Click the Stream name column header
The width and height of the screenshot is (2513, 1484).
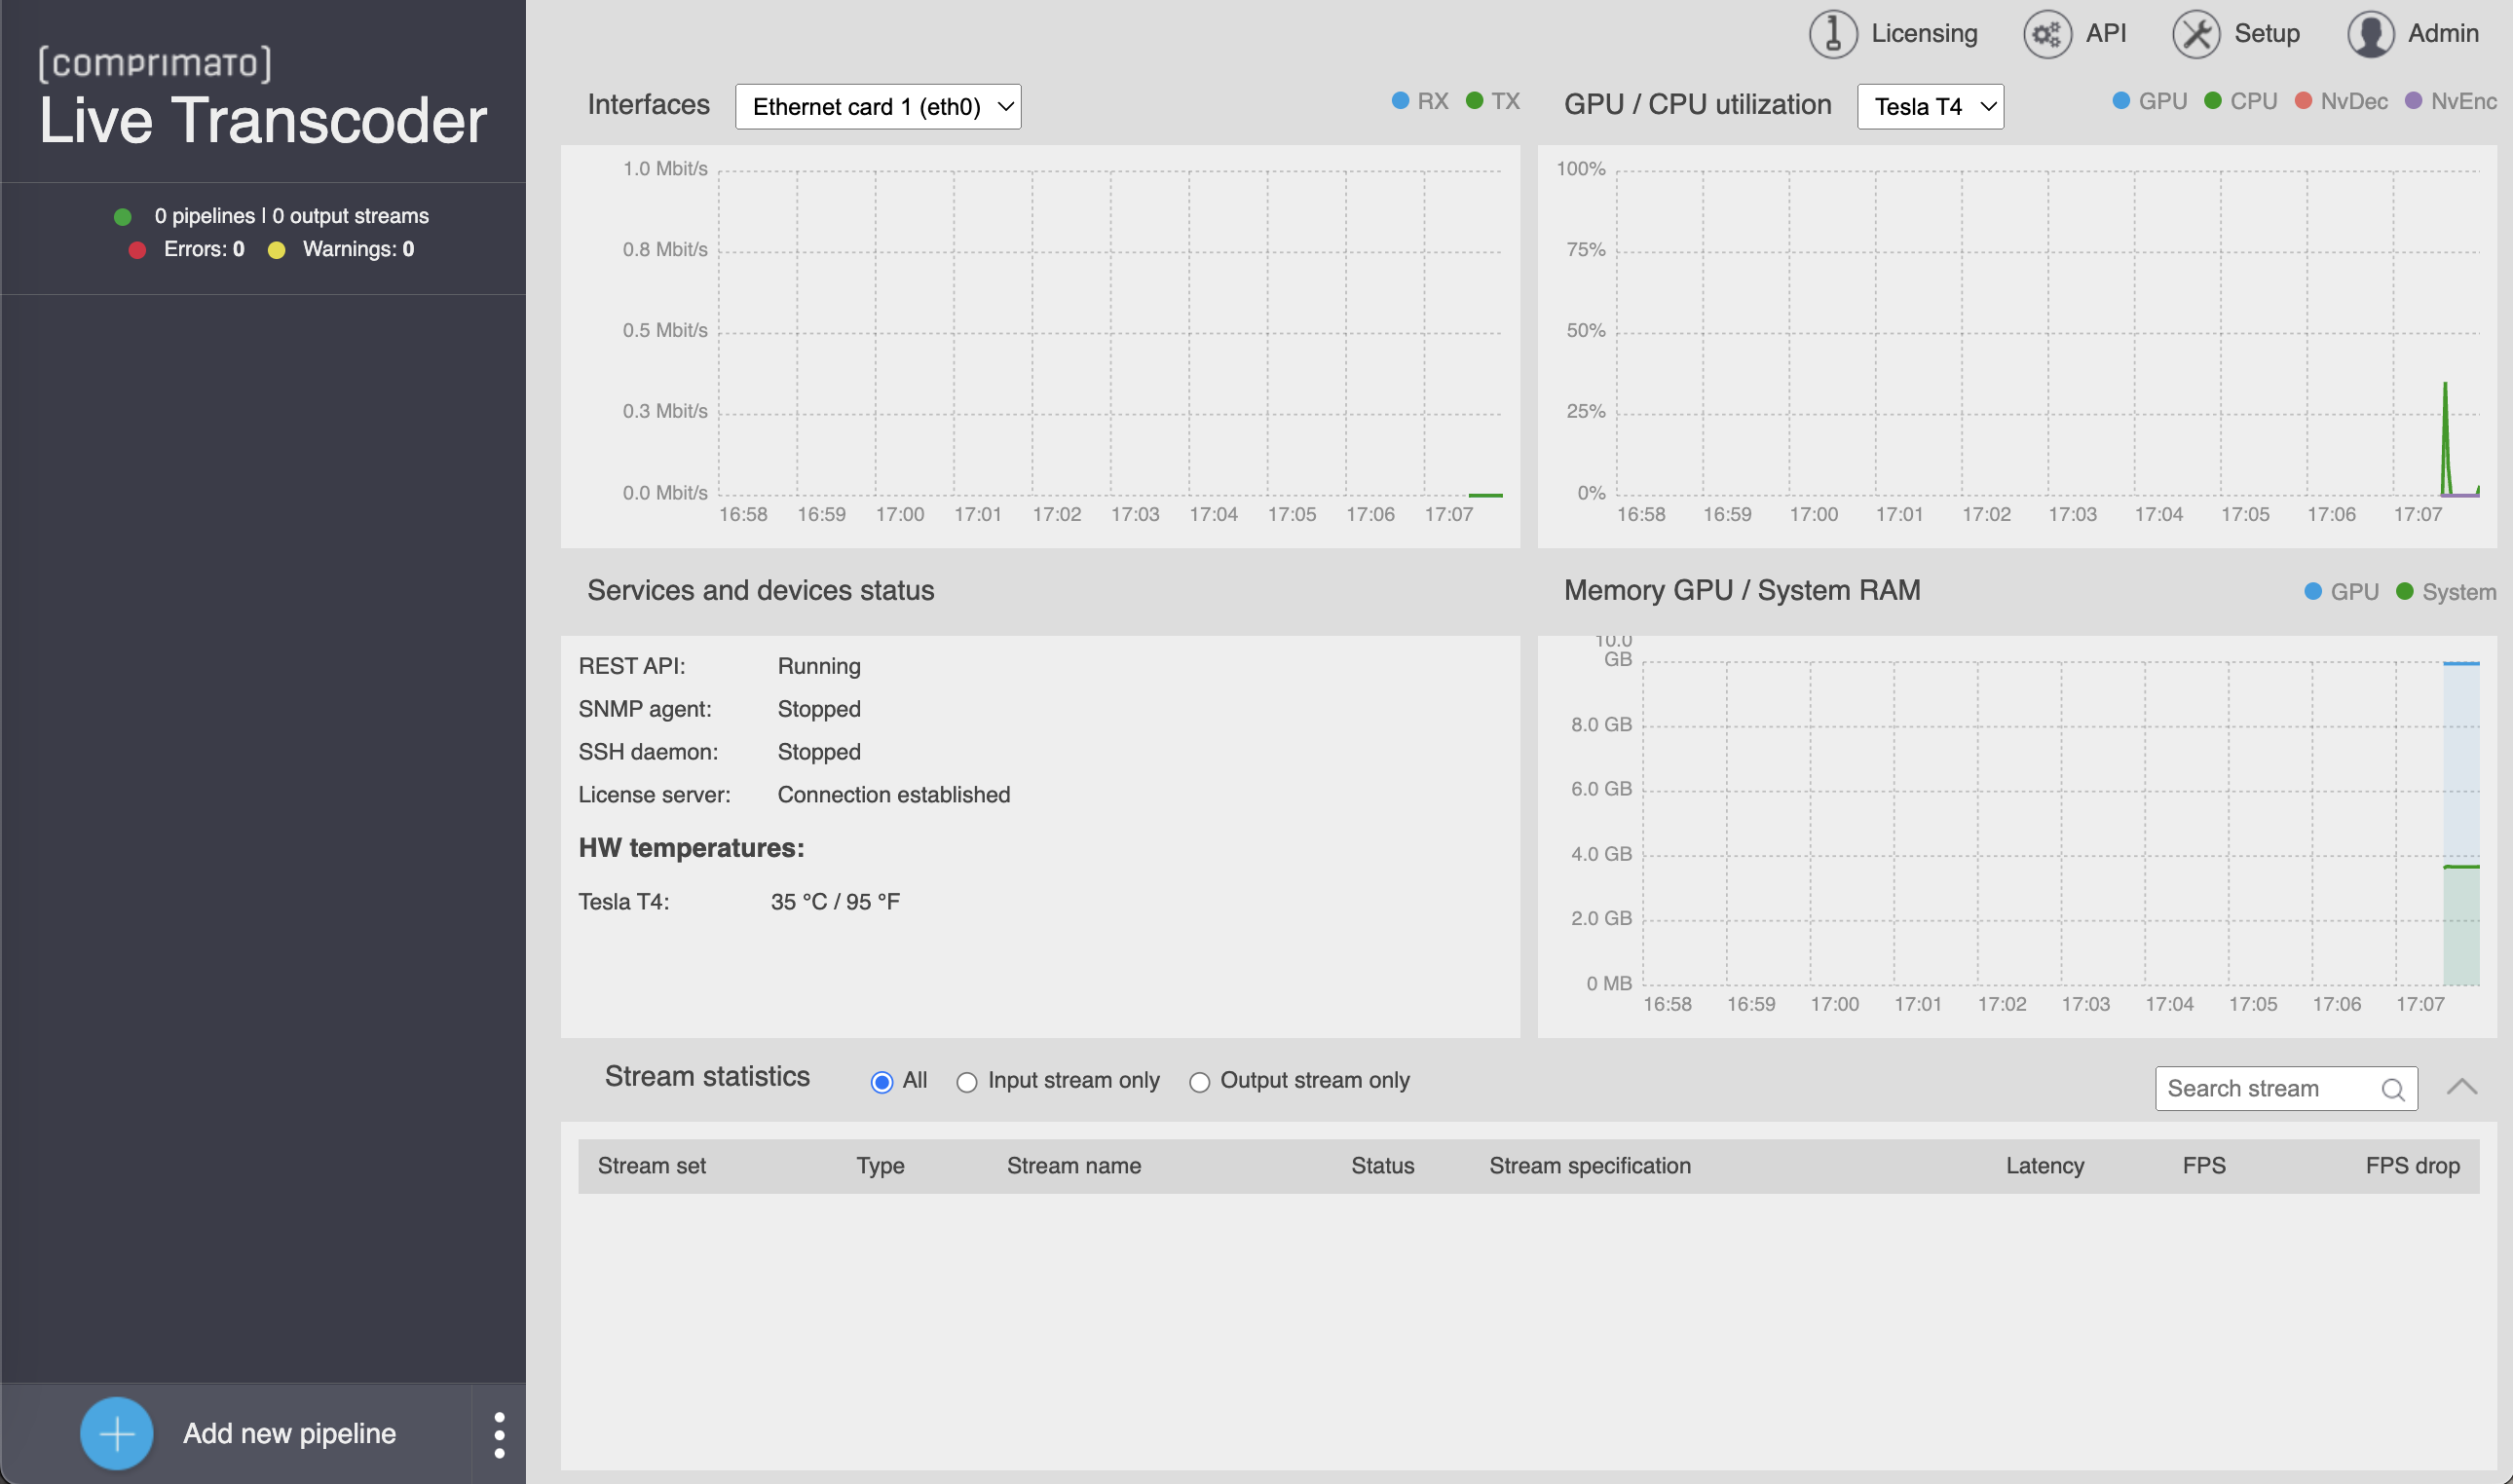(x=1073, y=1165)
